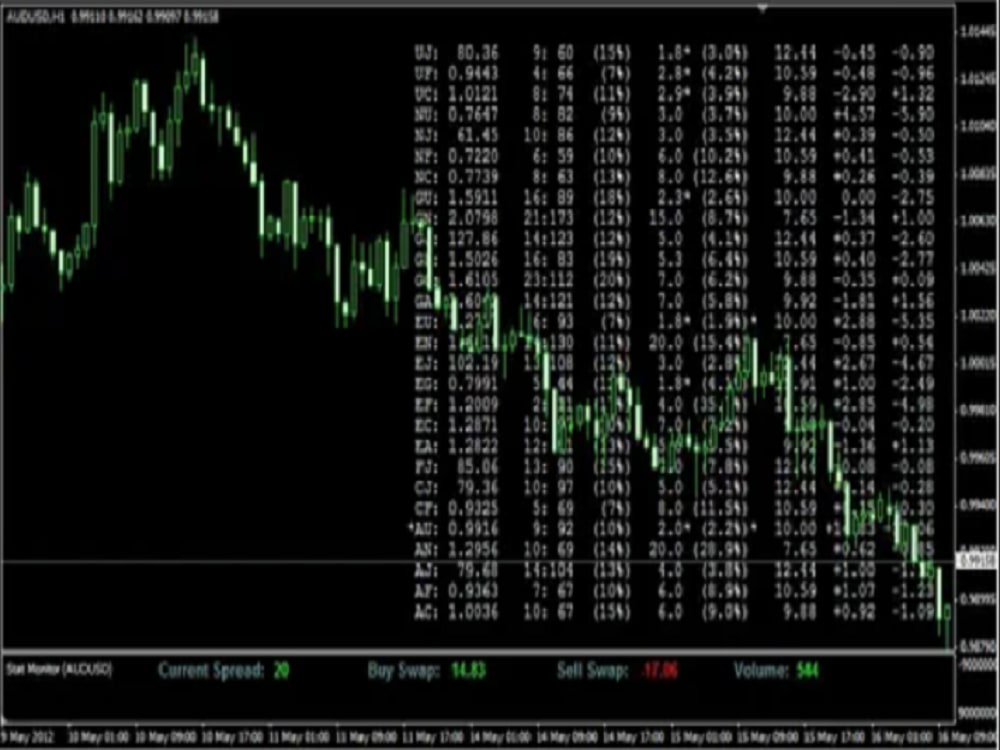
Task: Click the CF row price 0.9325
Action: [473, 508]
